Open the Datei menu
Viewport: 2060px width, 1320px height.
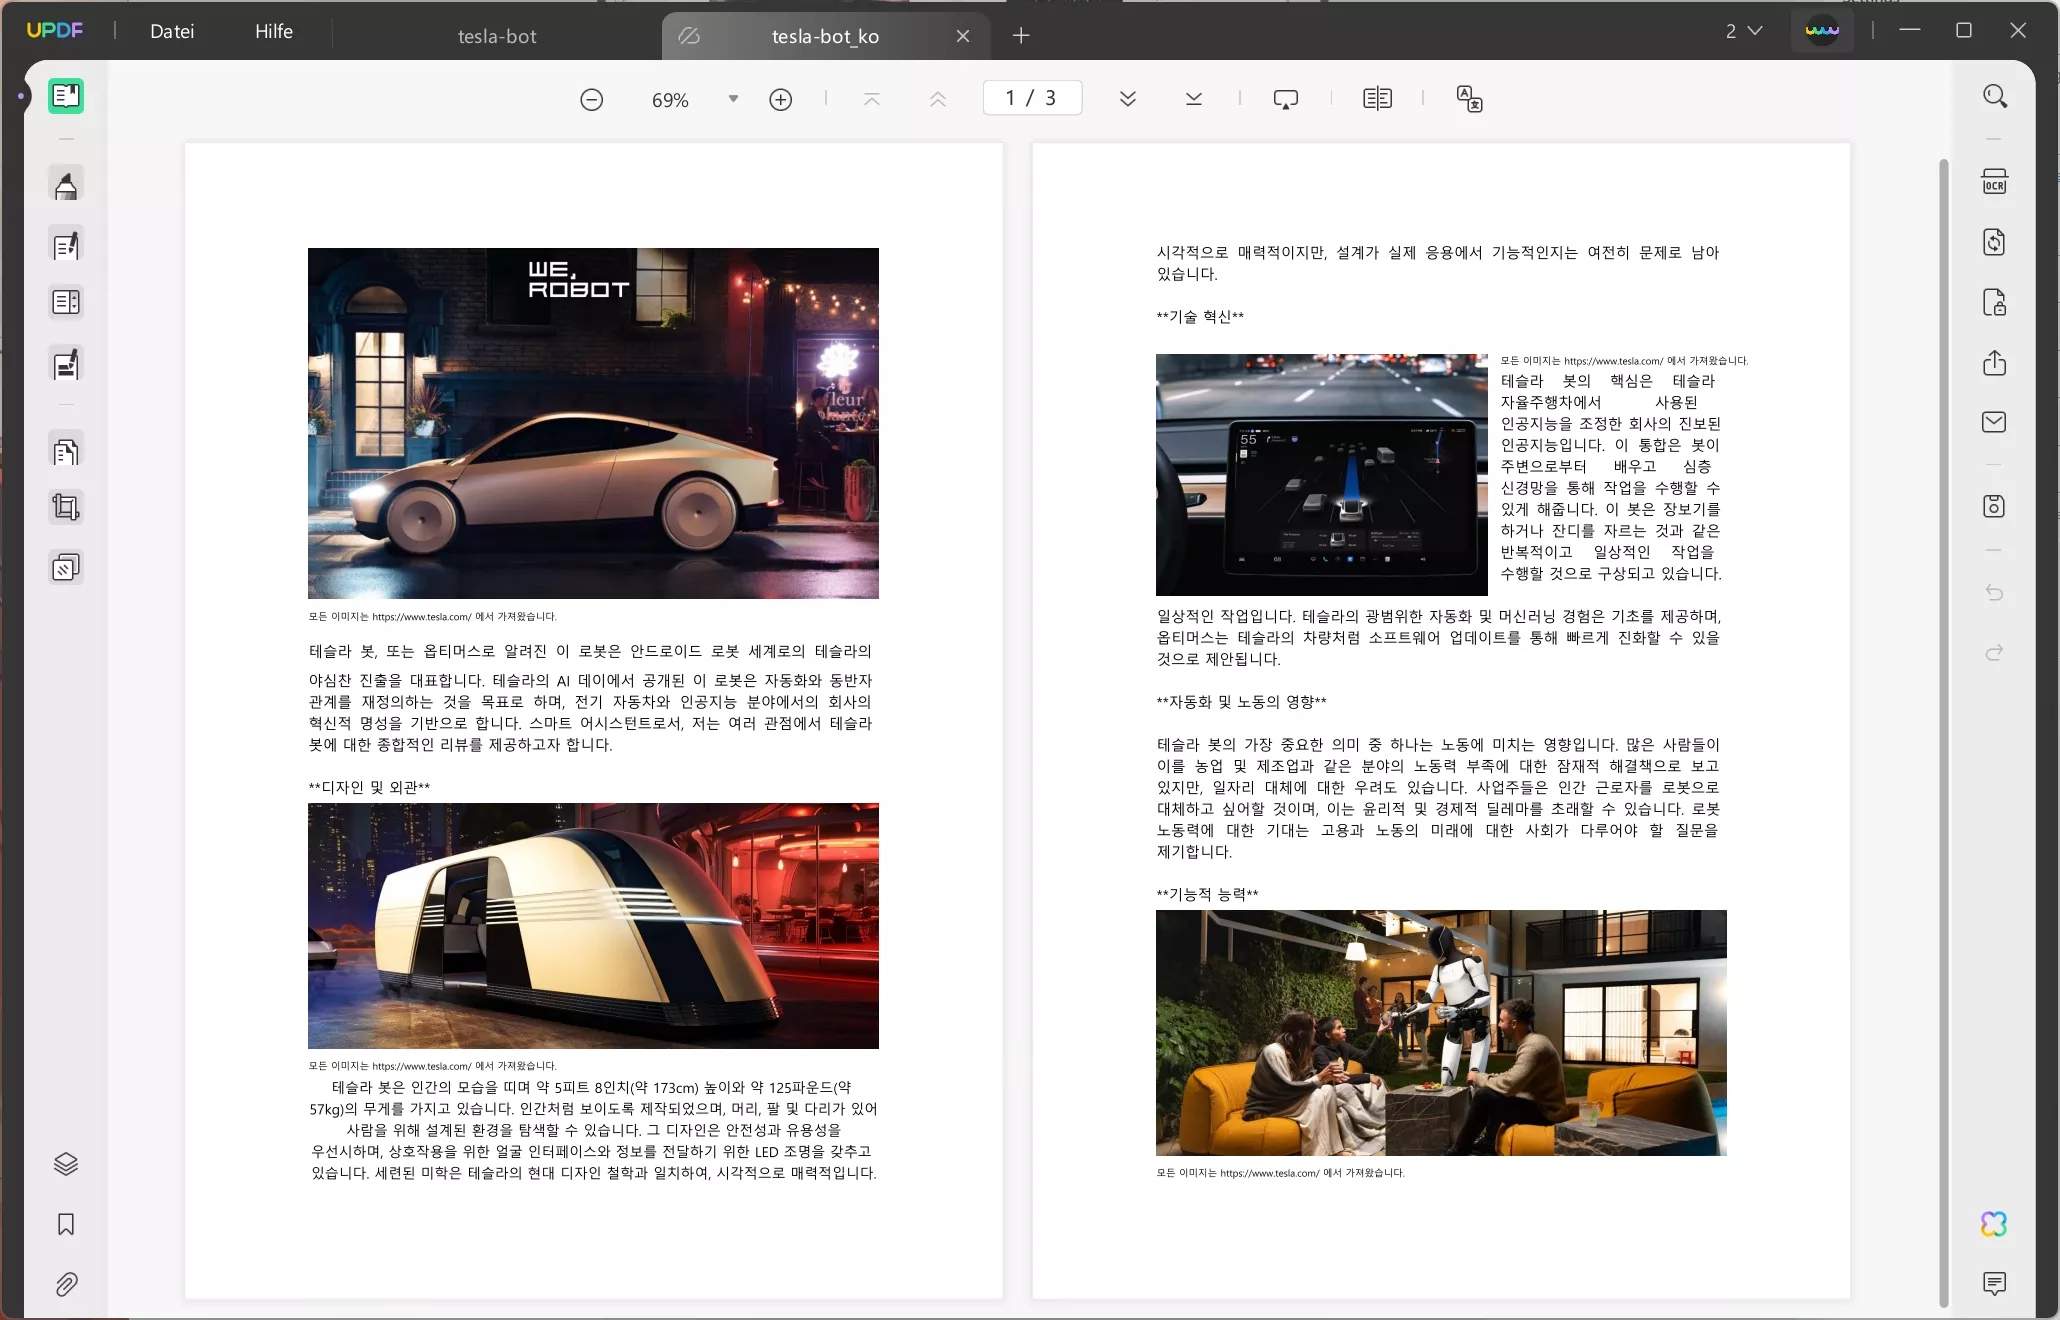click(172, 31)
